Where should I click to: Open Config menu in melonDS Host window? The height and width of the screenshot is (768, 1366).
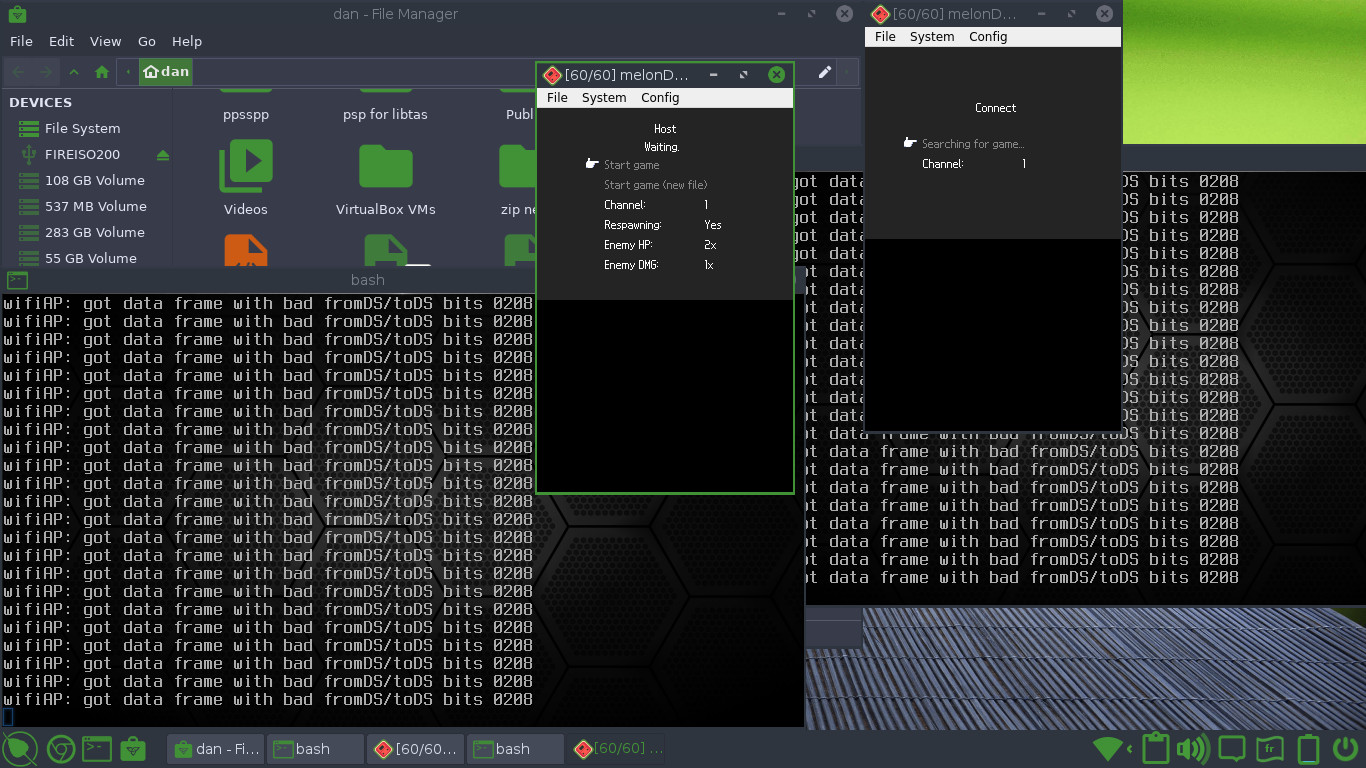(660, 97)
